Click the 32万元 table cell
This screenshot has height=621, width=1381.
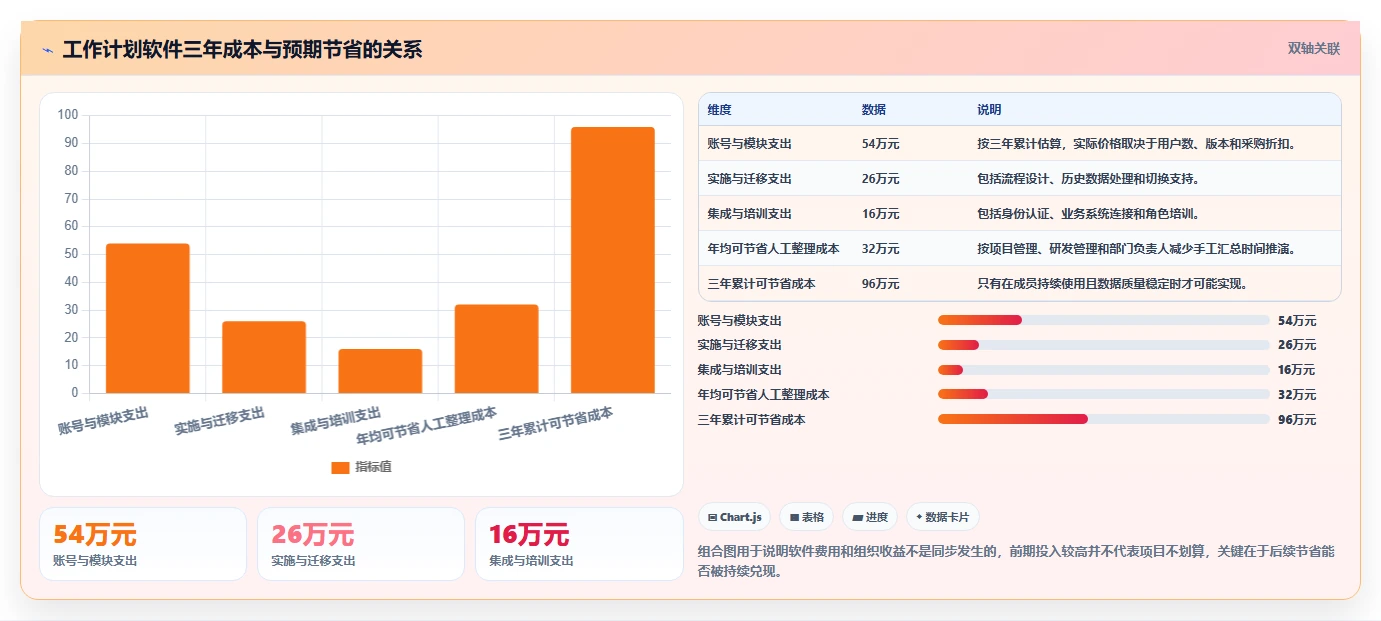880,249
